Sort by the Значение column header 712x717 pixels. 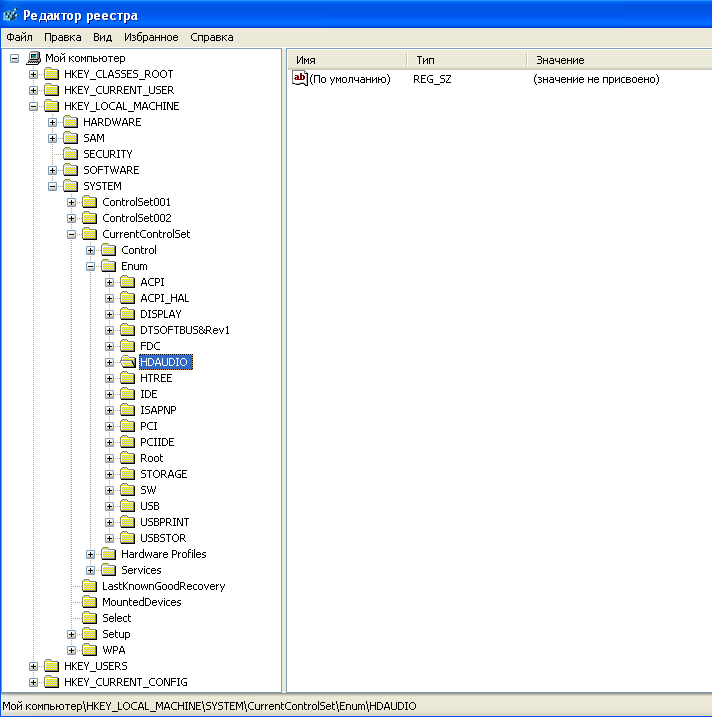pos(620,60)
